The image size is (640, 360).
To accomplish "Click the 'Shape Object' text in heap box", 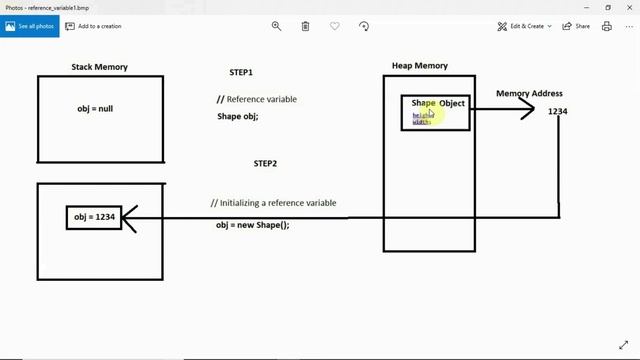I will click(x=438, y=103).
